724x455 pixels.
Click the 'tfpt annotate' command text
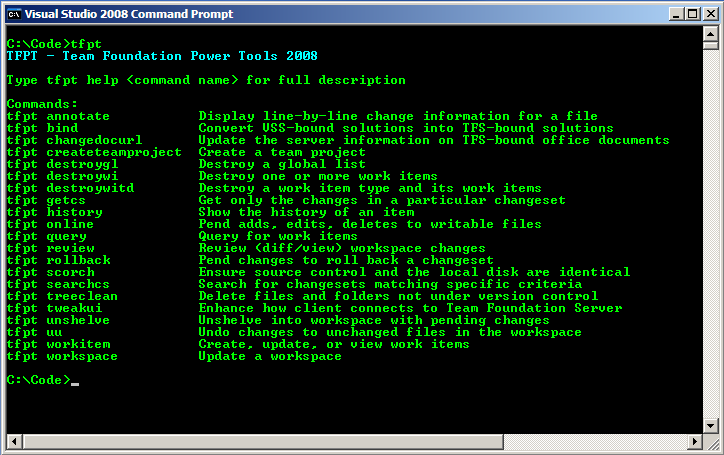[x=58, y=116]
